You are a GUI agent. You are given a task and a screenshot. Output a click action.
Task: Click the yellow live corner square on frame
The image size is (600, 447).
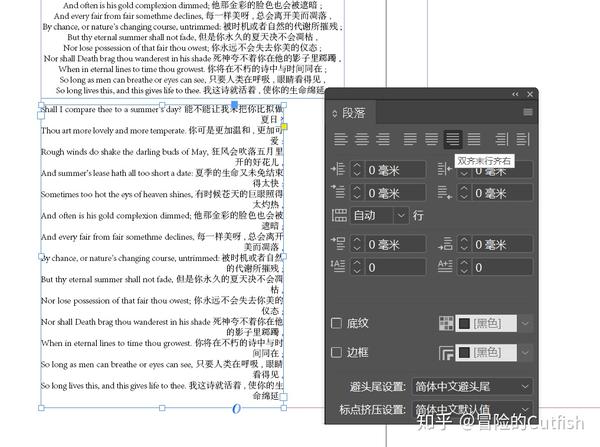pos(284,126)
